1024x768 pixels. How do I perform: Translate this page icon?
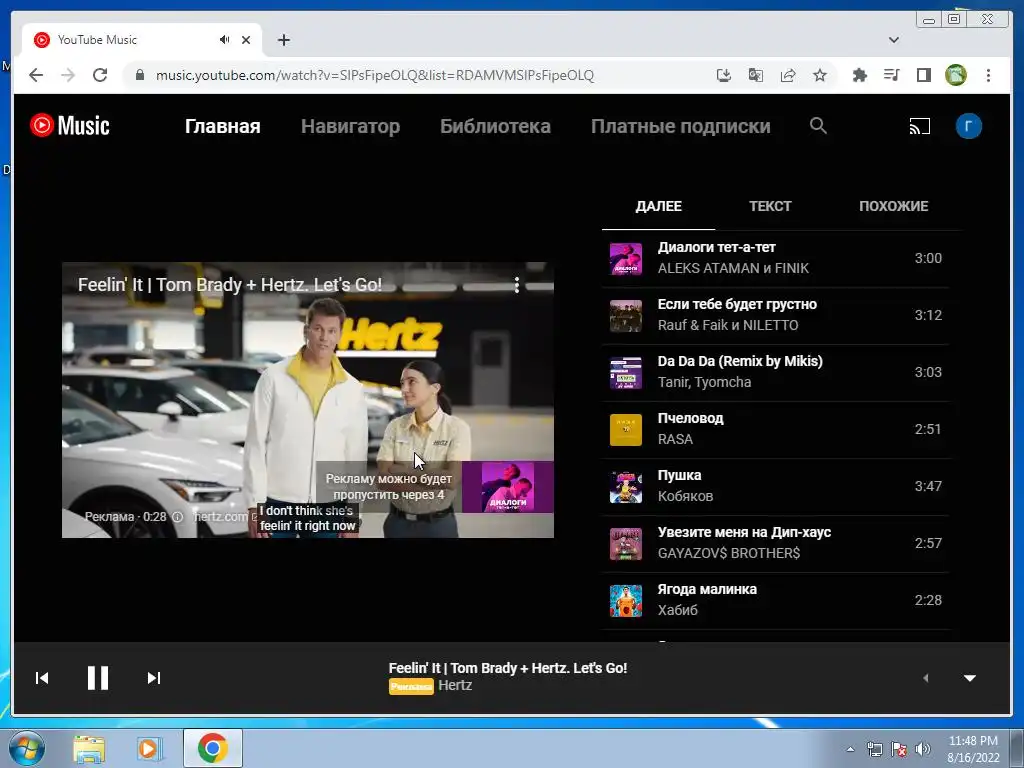[756, 75]
